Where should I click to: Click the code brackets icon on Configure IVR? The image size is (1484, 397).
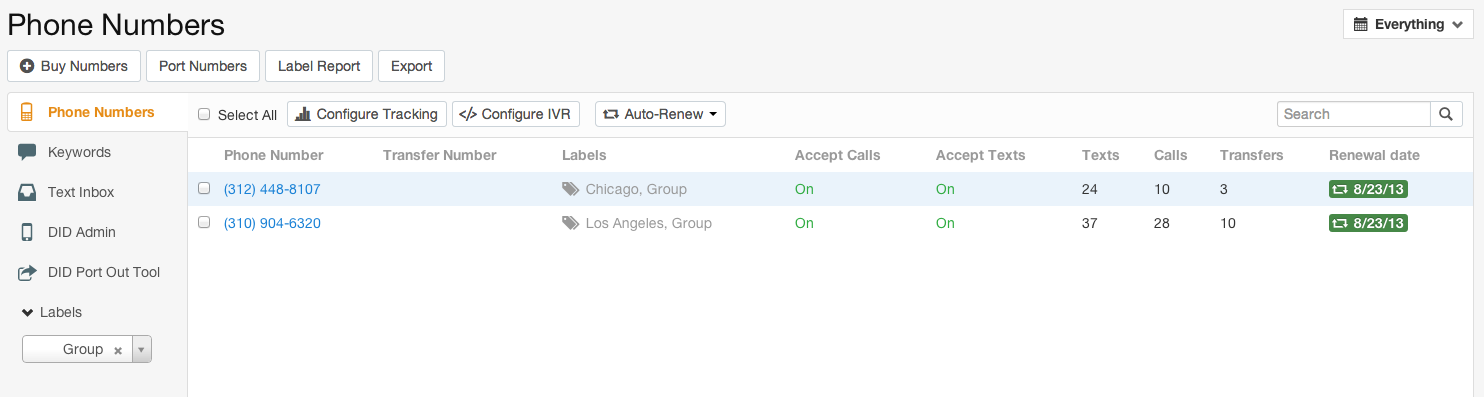467,114
